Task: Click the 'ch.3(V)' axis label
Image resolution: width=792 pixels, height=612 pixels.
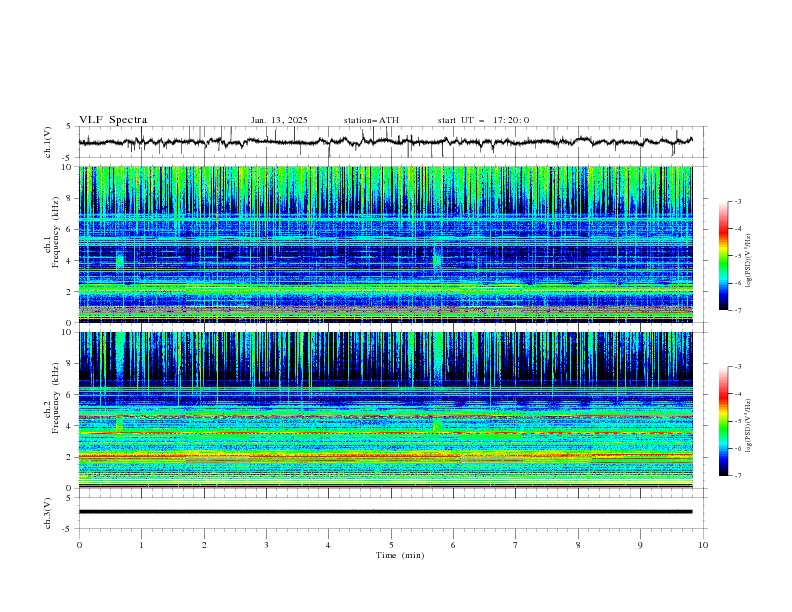Action: [48, 513]
